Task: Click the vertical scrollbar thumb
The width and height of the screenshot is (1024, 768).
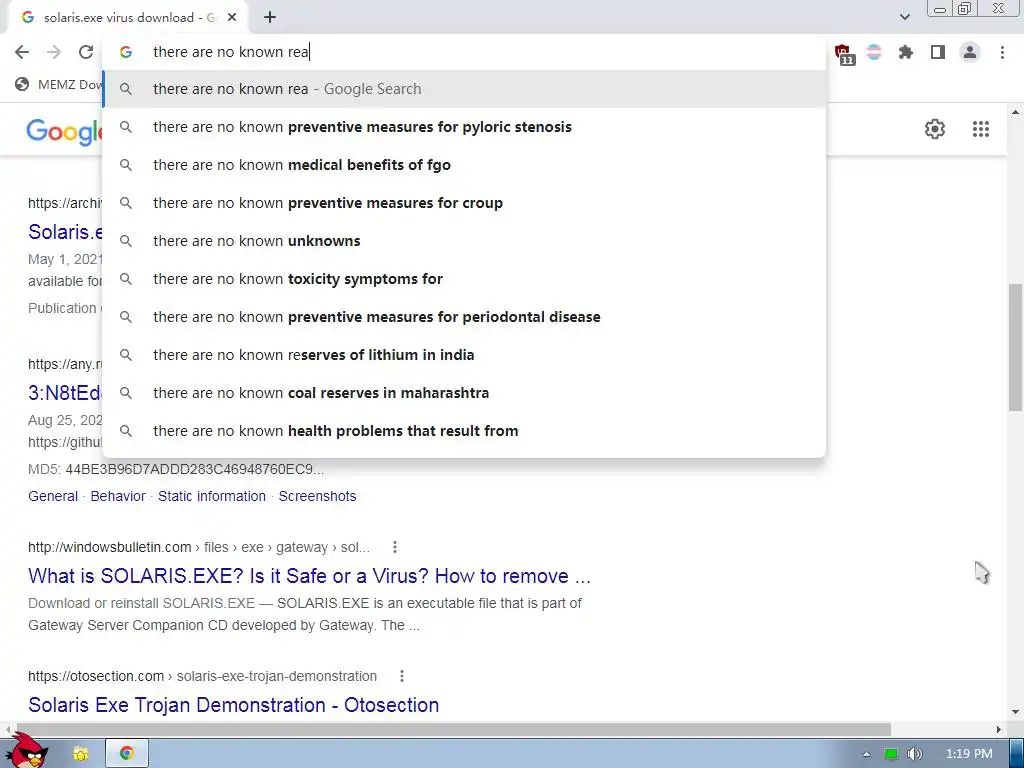Action: click(x=1015, y=347)
